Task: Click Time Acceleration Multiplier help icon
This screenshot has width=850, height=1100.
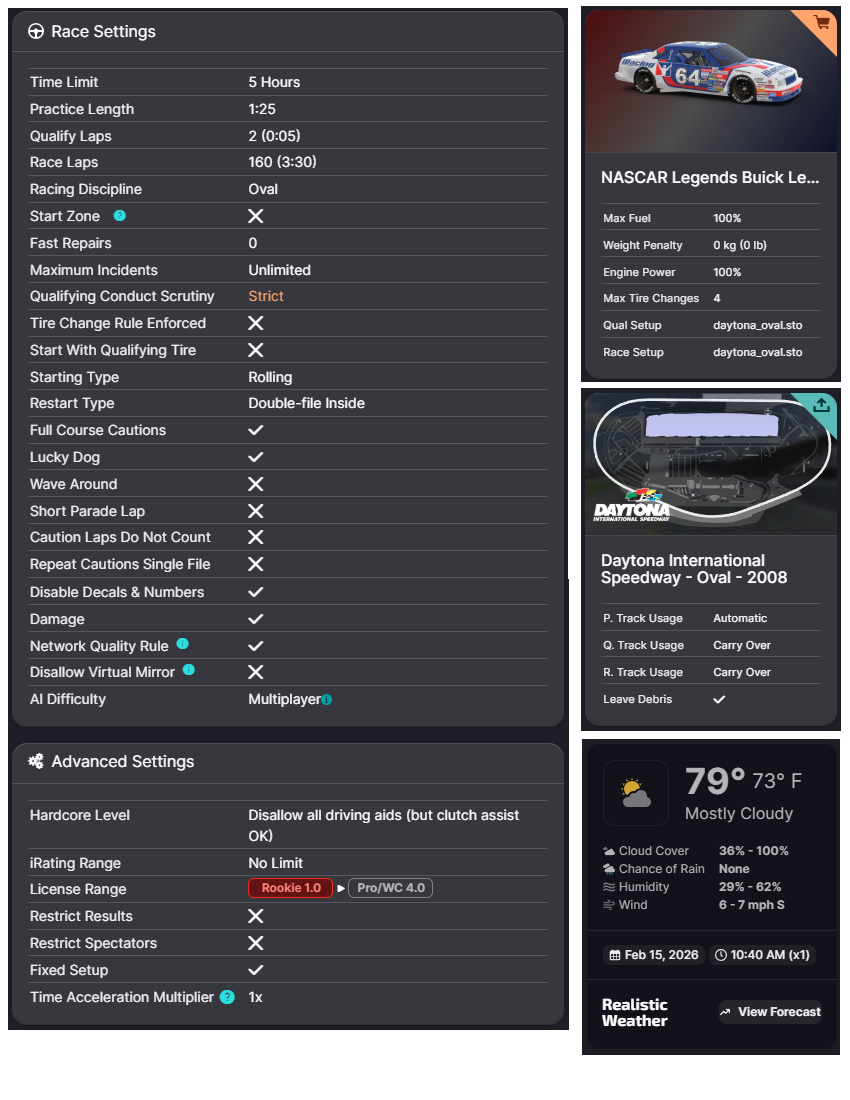Action: click(x=227, y=997)
